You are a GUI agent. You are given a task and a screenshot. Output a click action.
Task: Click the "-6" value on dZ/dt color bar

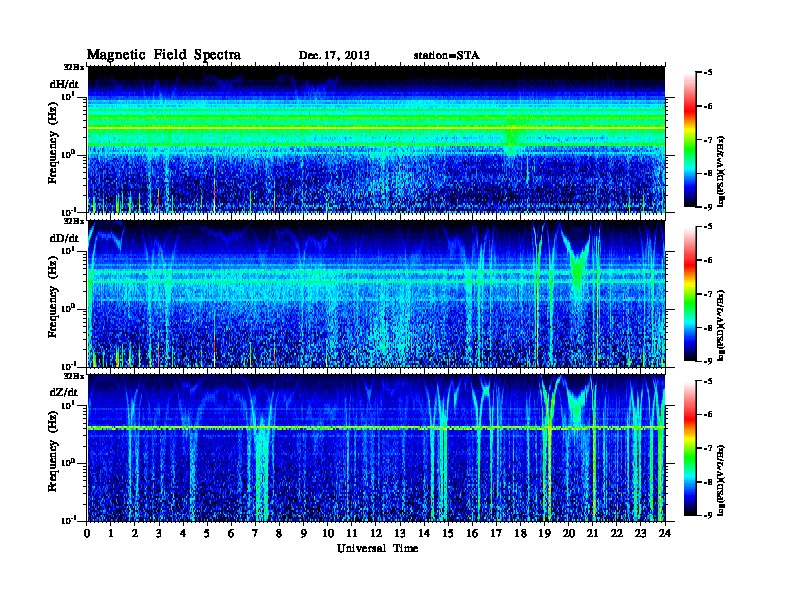[x=707, y=414]
